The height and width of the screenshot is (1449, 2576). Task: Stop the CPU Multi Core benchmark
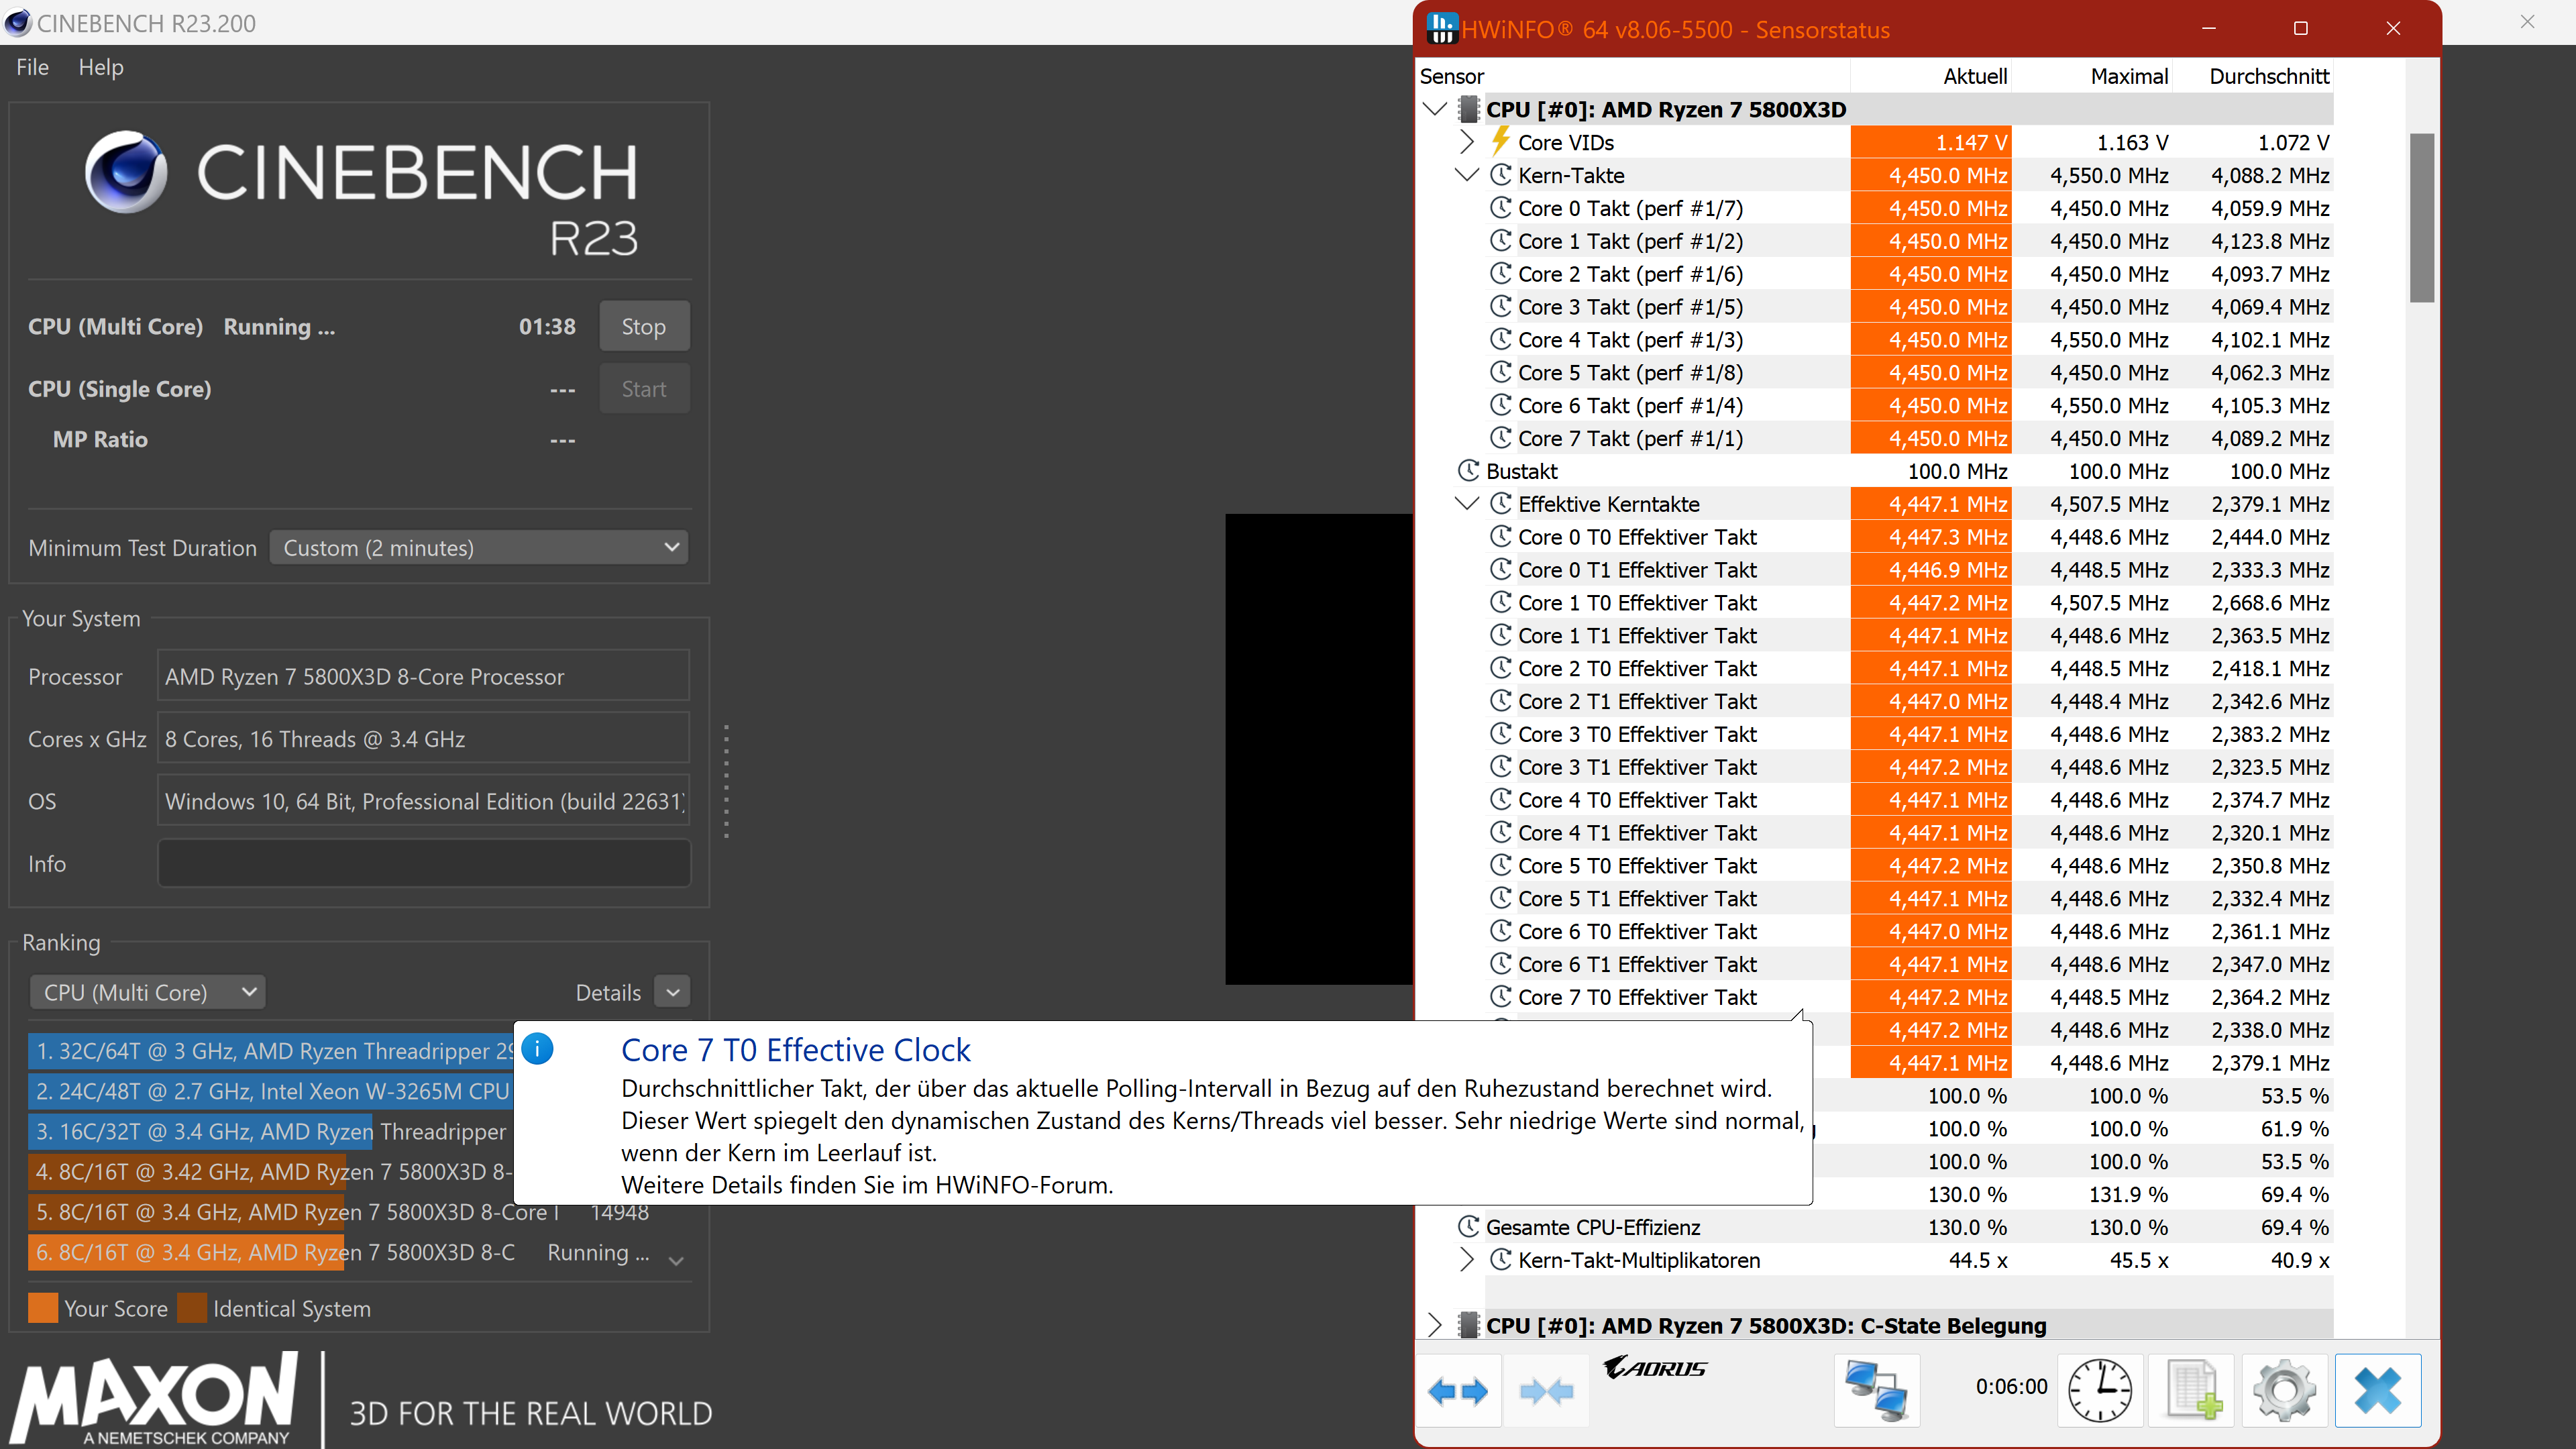tap(644, 327)
